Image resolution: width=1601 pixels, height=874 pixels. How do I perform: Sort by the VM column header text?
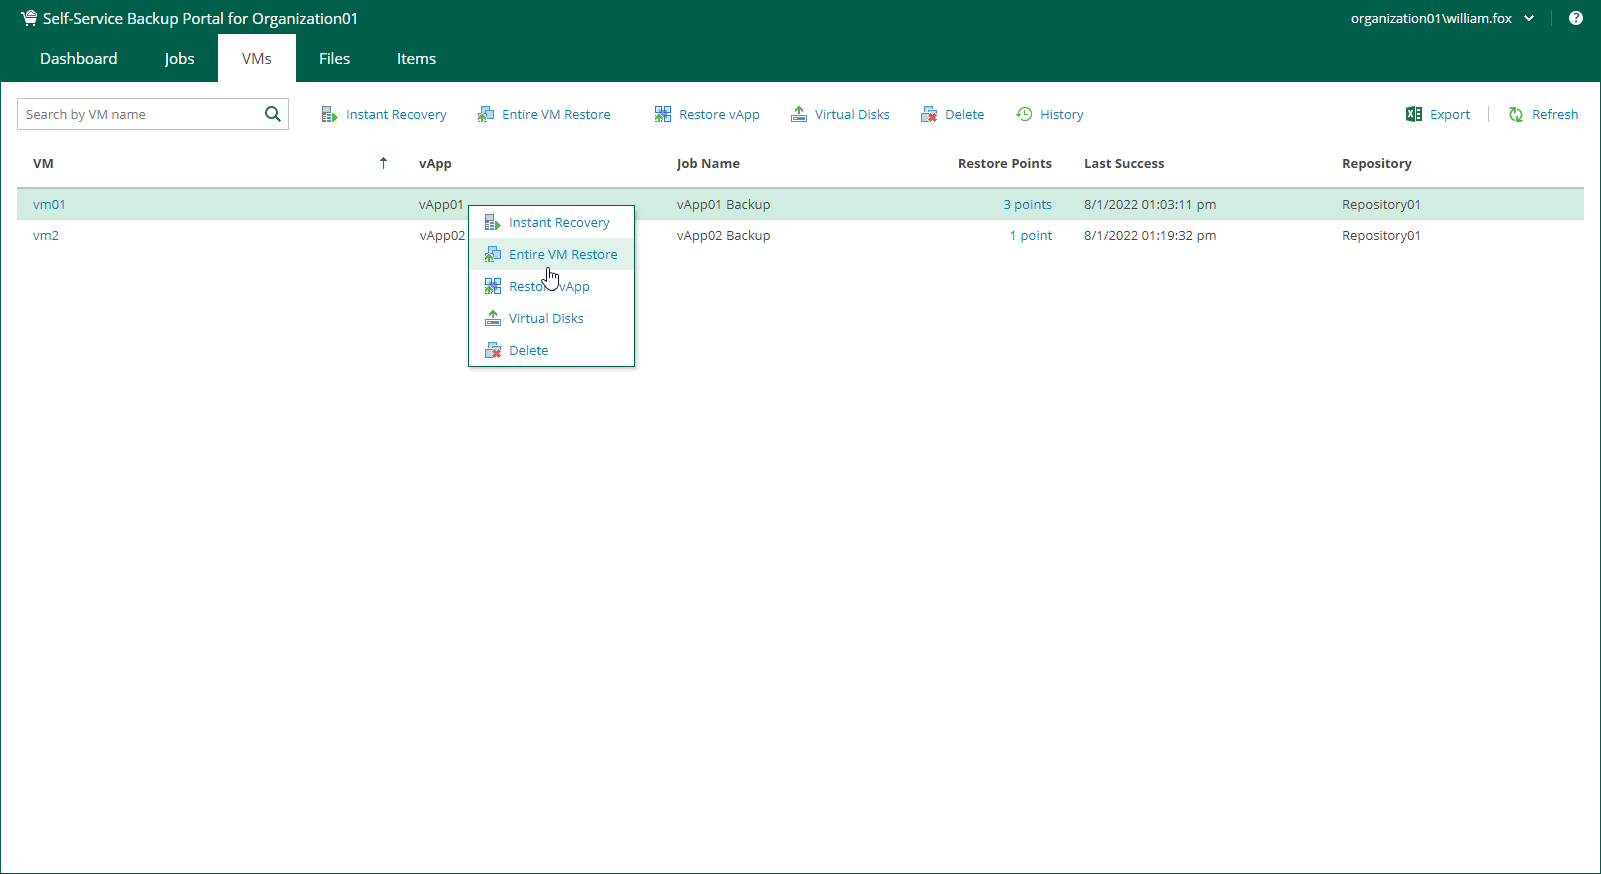click(x=43, y=163)
